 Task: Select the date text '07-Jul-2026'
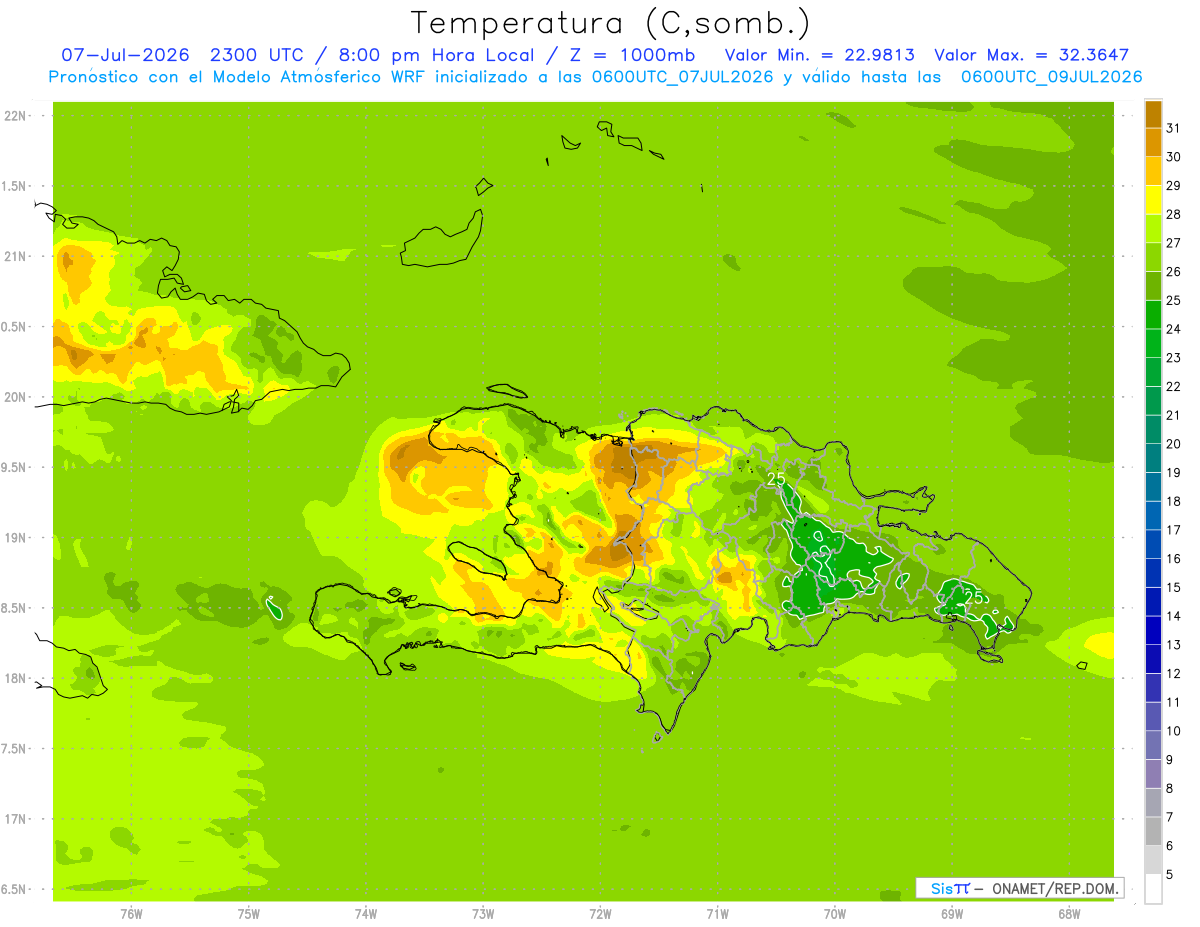[x=126, y=55]
